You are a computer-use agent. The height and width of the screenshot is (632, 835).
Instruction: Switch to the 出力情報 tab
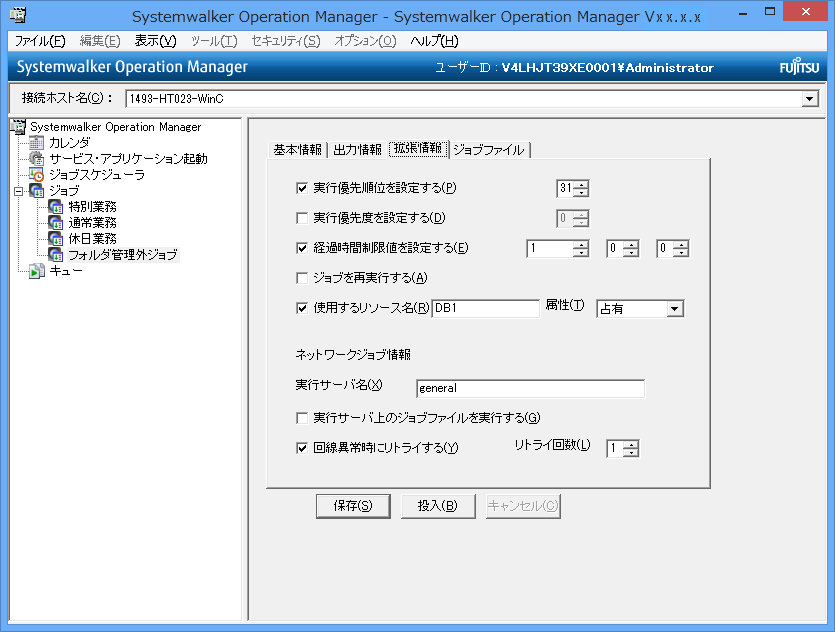click(357, 150)
